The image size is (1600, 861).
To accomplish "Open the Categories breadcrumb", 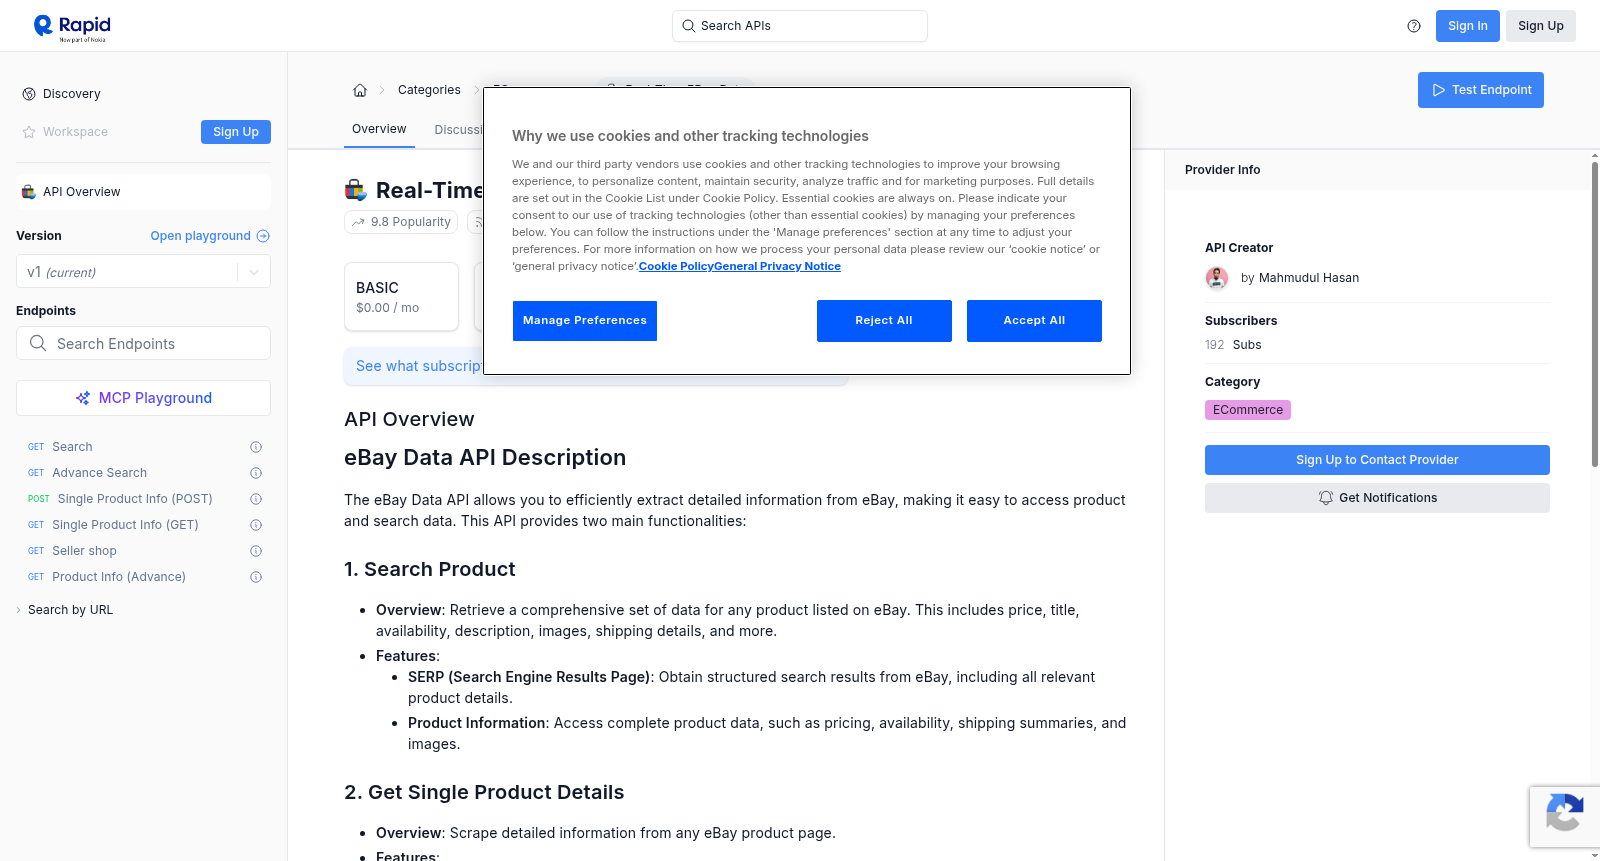I will (x=429, y=90).
